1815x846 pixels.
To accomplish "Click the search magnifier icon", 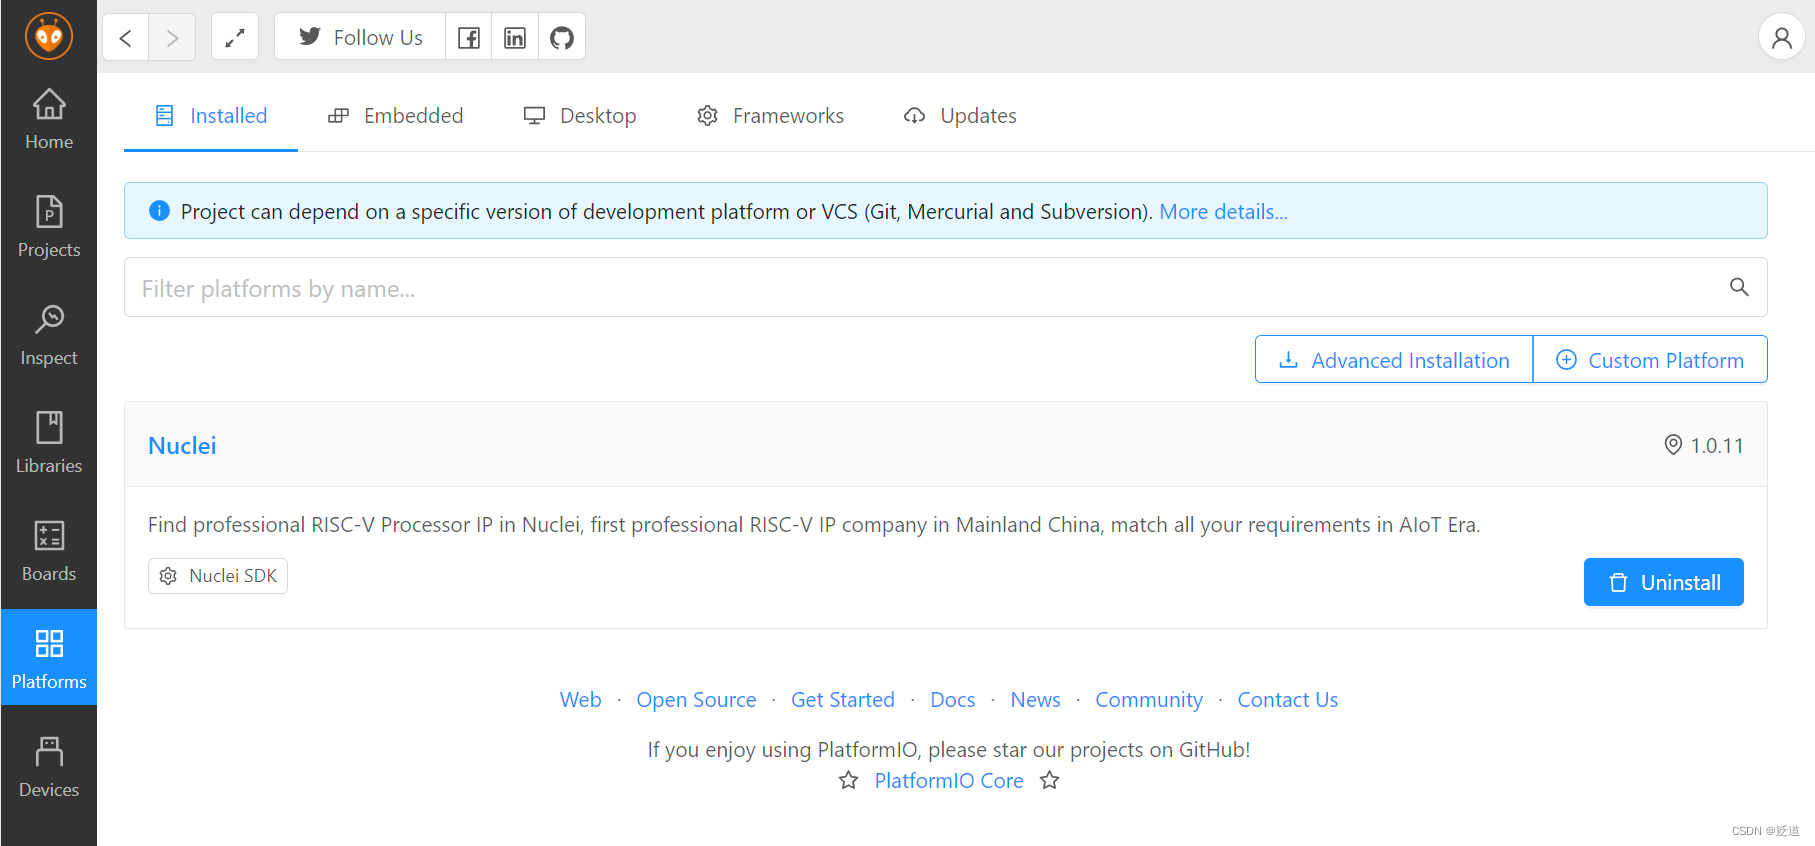I will click(1739, 287).
